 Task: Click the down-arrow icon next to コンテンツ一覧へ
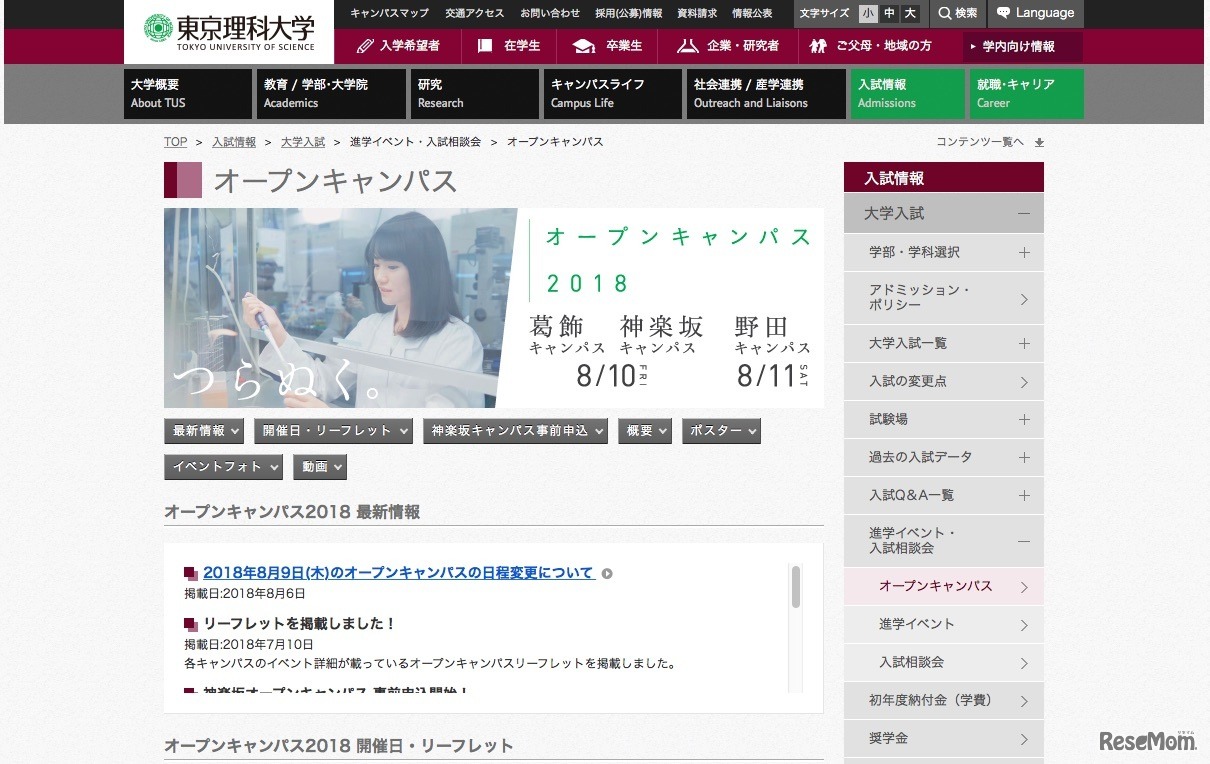(1038, 142)
